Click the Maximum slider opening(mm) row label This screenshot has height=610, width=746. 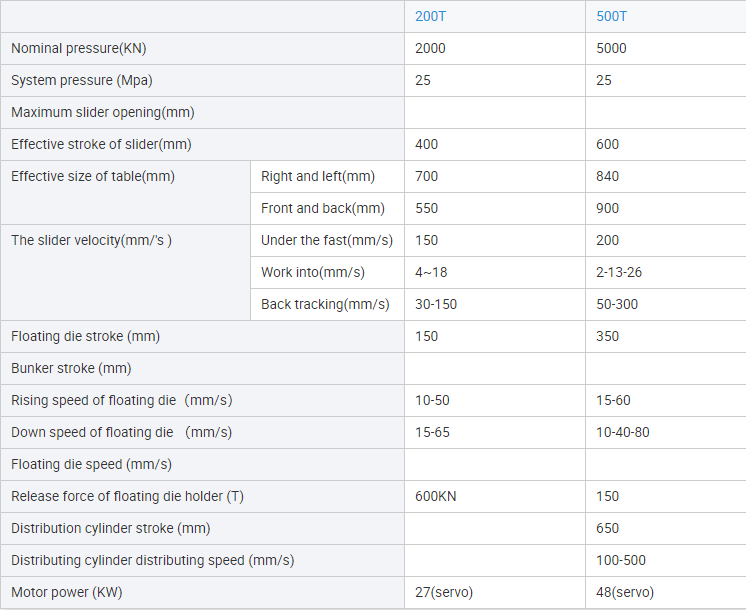click(x=103, y=113)
